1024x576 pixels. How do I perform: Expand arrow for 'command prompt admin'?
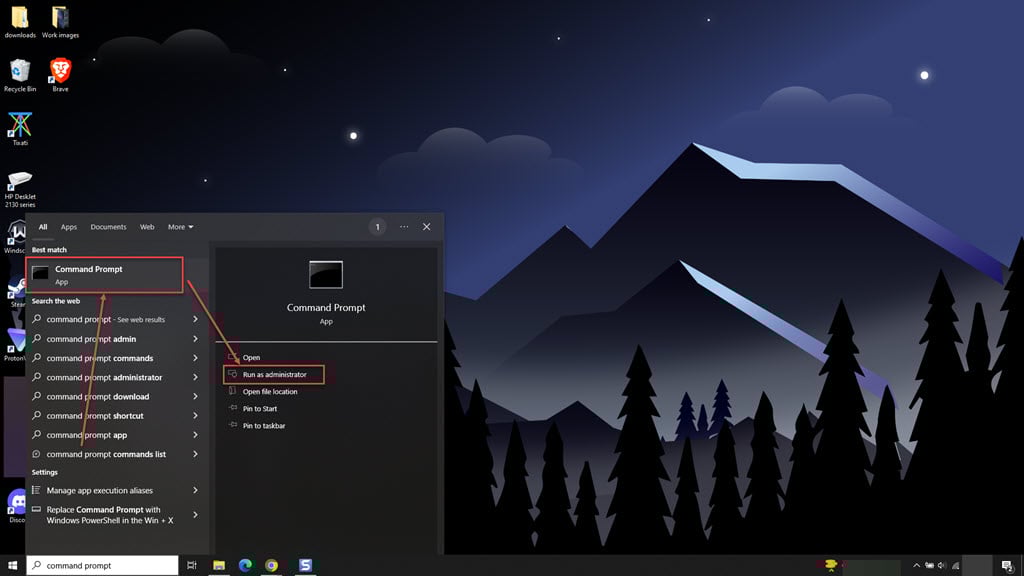point(195,339)
